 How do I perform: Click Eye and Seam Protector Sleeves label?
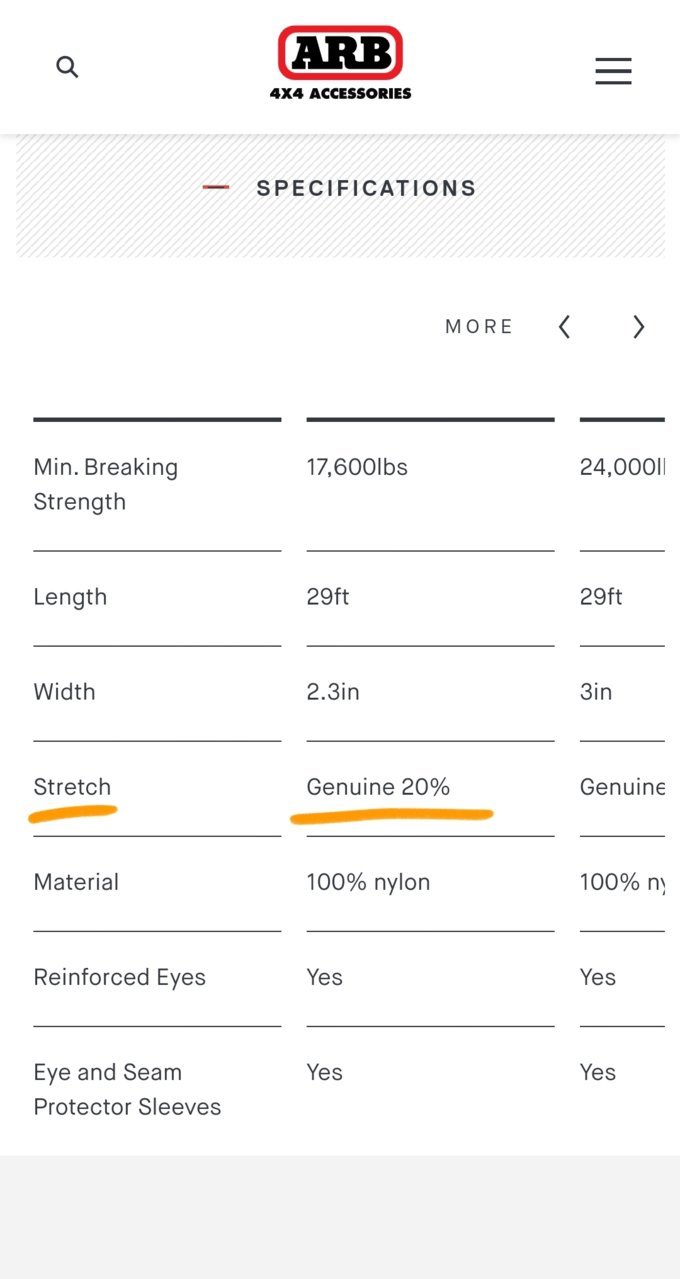pyautogui.click(x=127, y=1089)
